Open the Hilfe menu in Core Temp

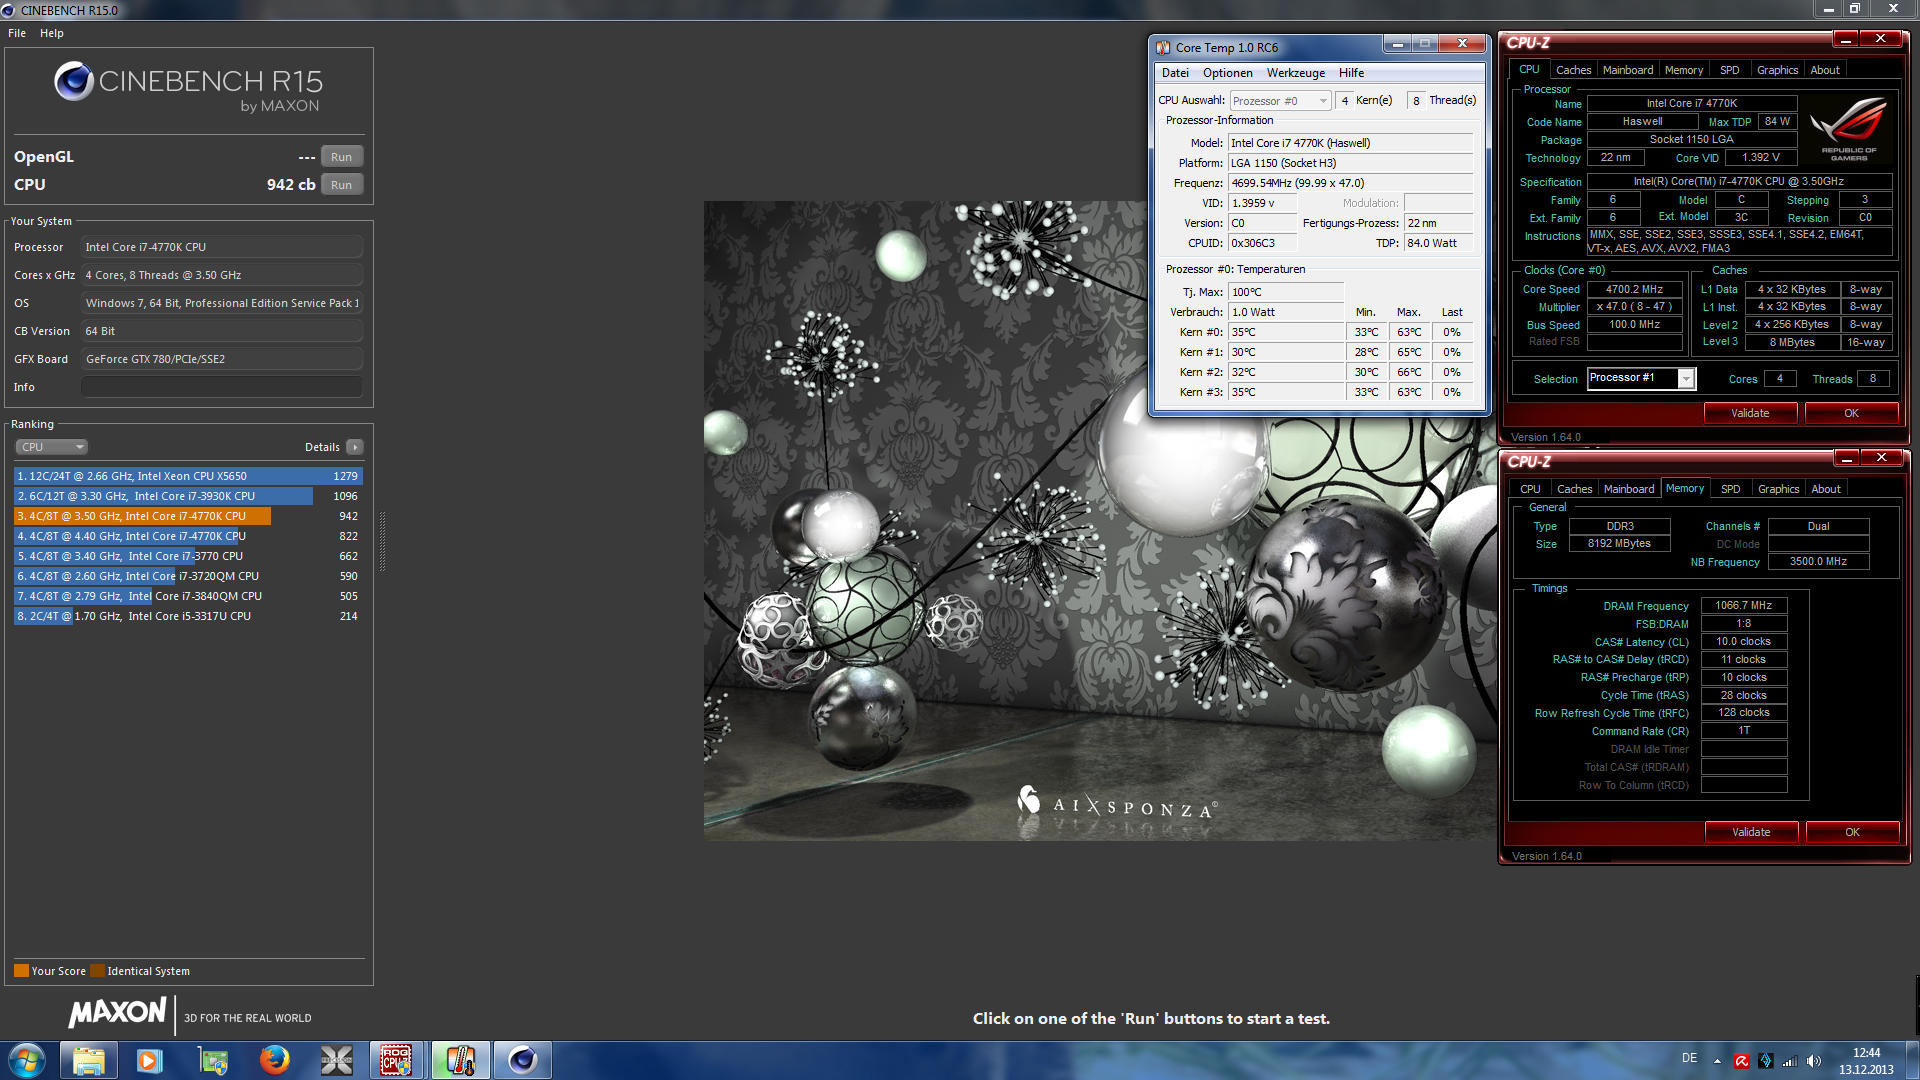(x=1351, y=73)
